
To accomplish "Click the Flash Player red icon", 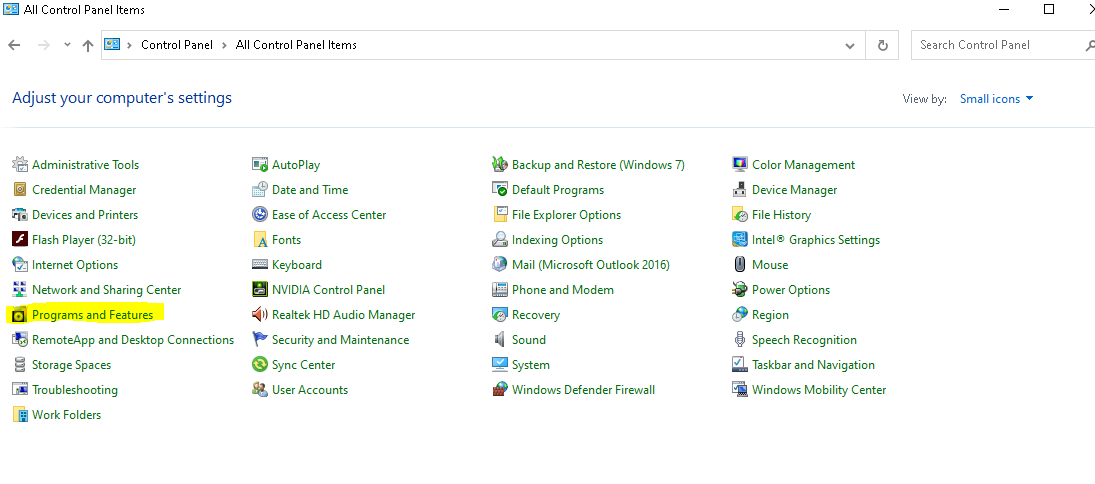I will tap(20, 240).
